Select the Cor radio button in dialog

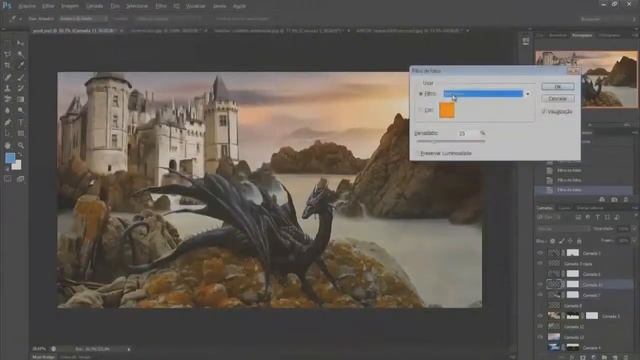(x=421, y=110)
